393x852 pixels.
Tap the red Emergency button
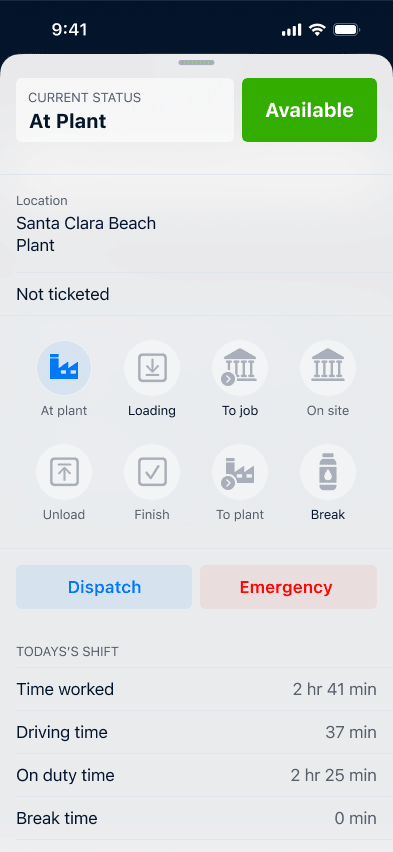288,587
